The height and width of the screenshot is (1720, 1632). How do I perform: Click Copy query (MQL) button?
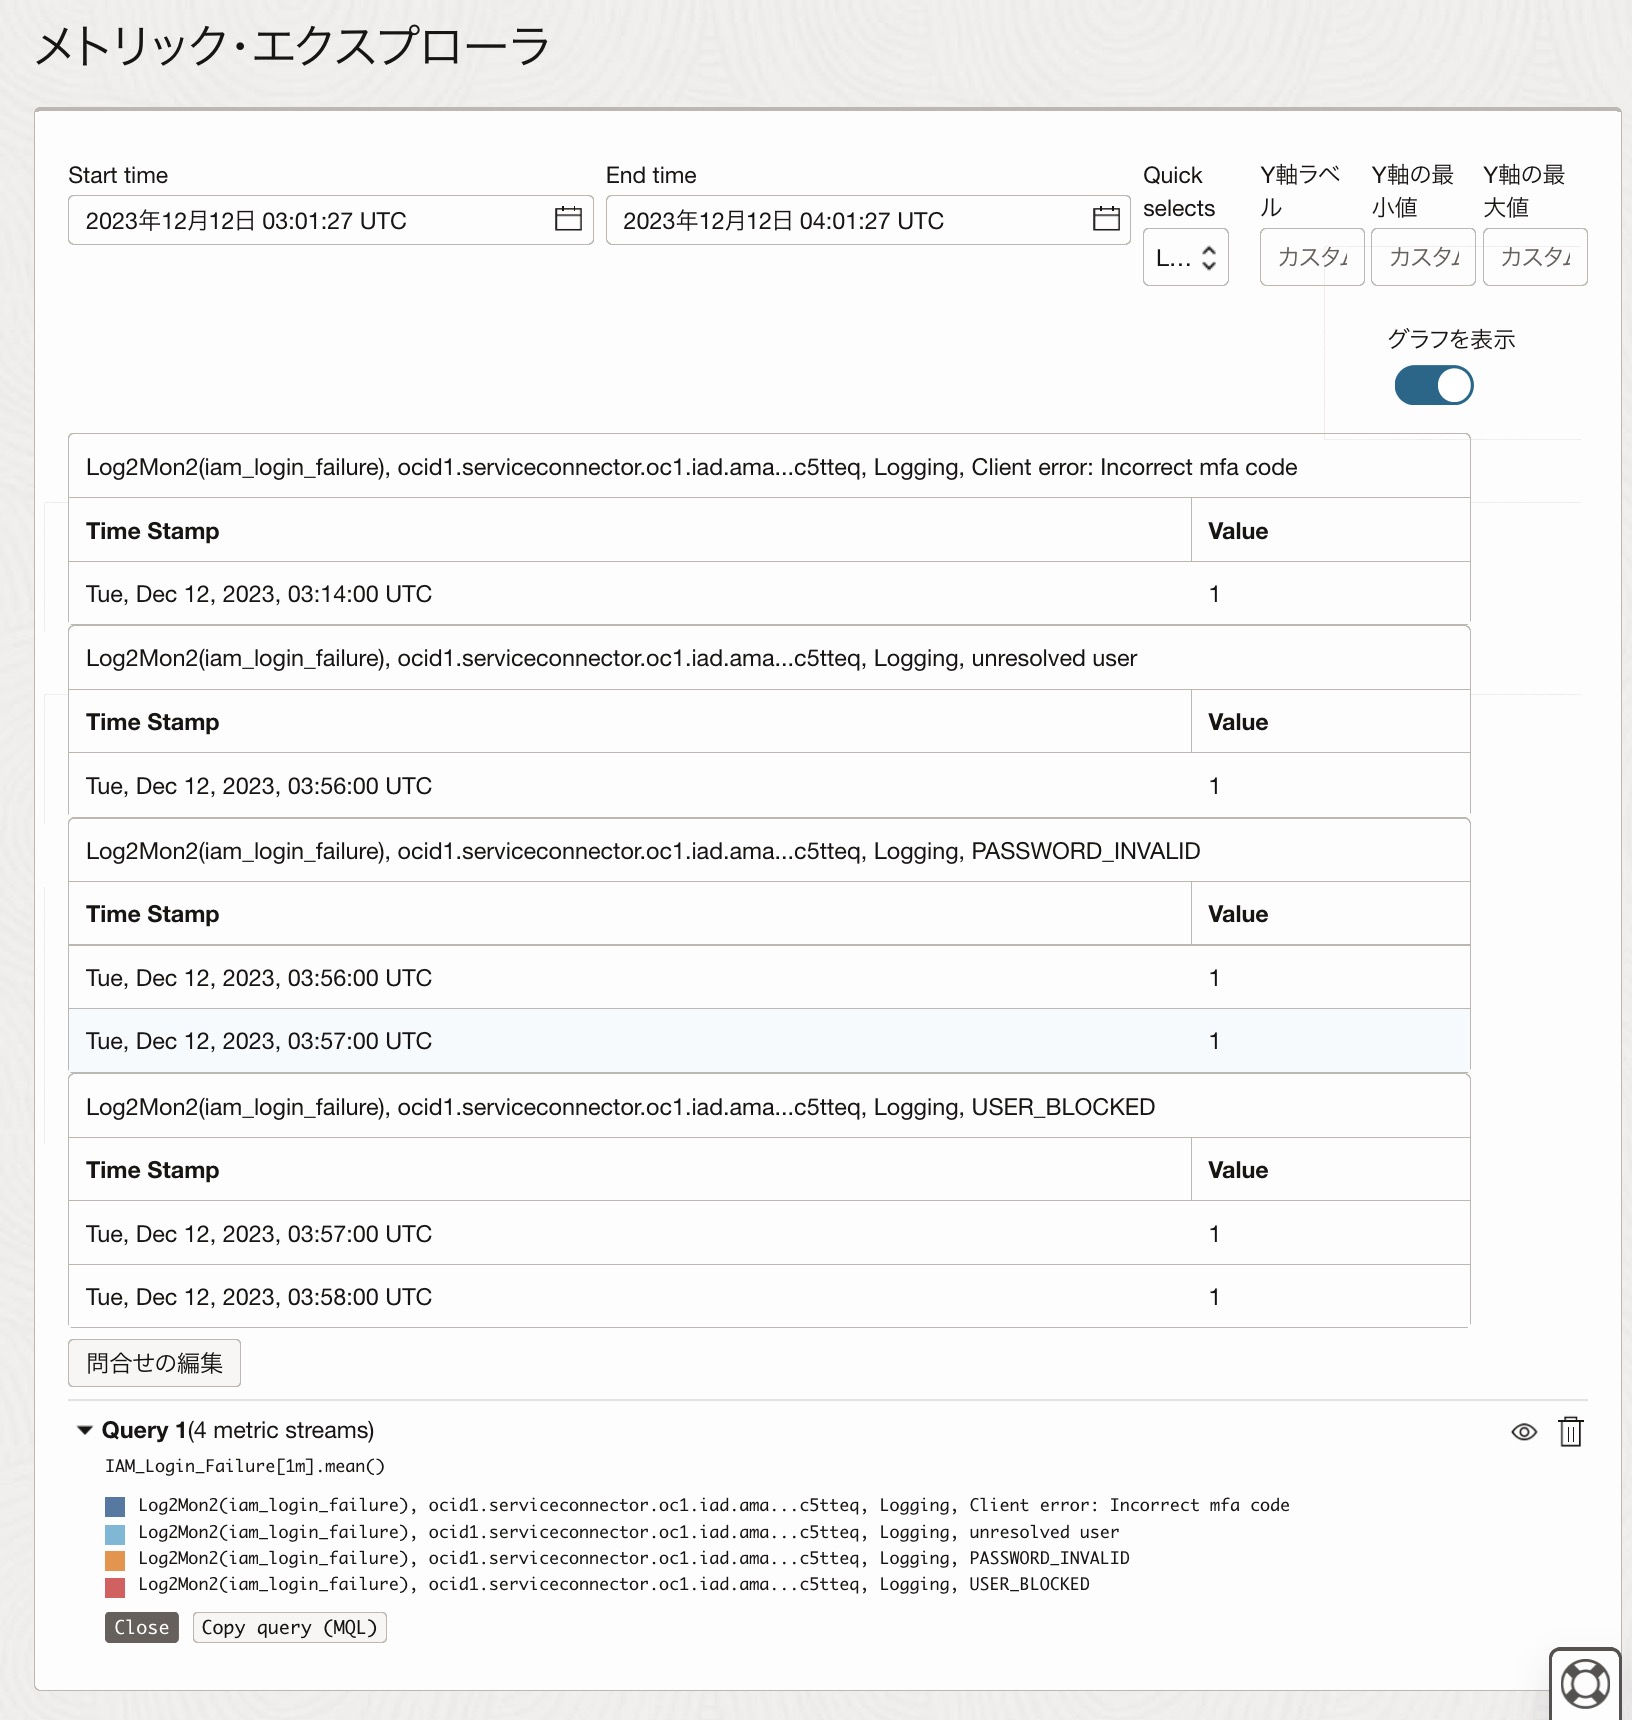pos(289,1627)
